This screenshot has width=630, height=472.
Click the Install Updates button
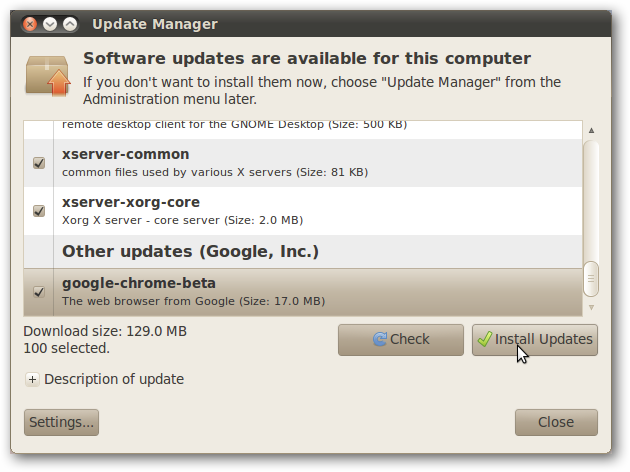(x=534, y=340)
